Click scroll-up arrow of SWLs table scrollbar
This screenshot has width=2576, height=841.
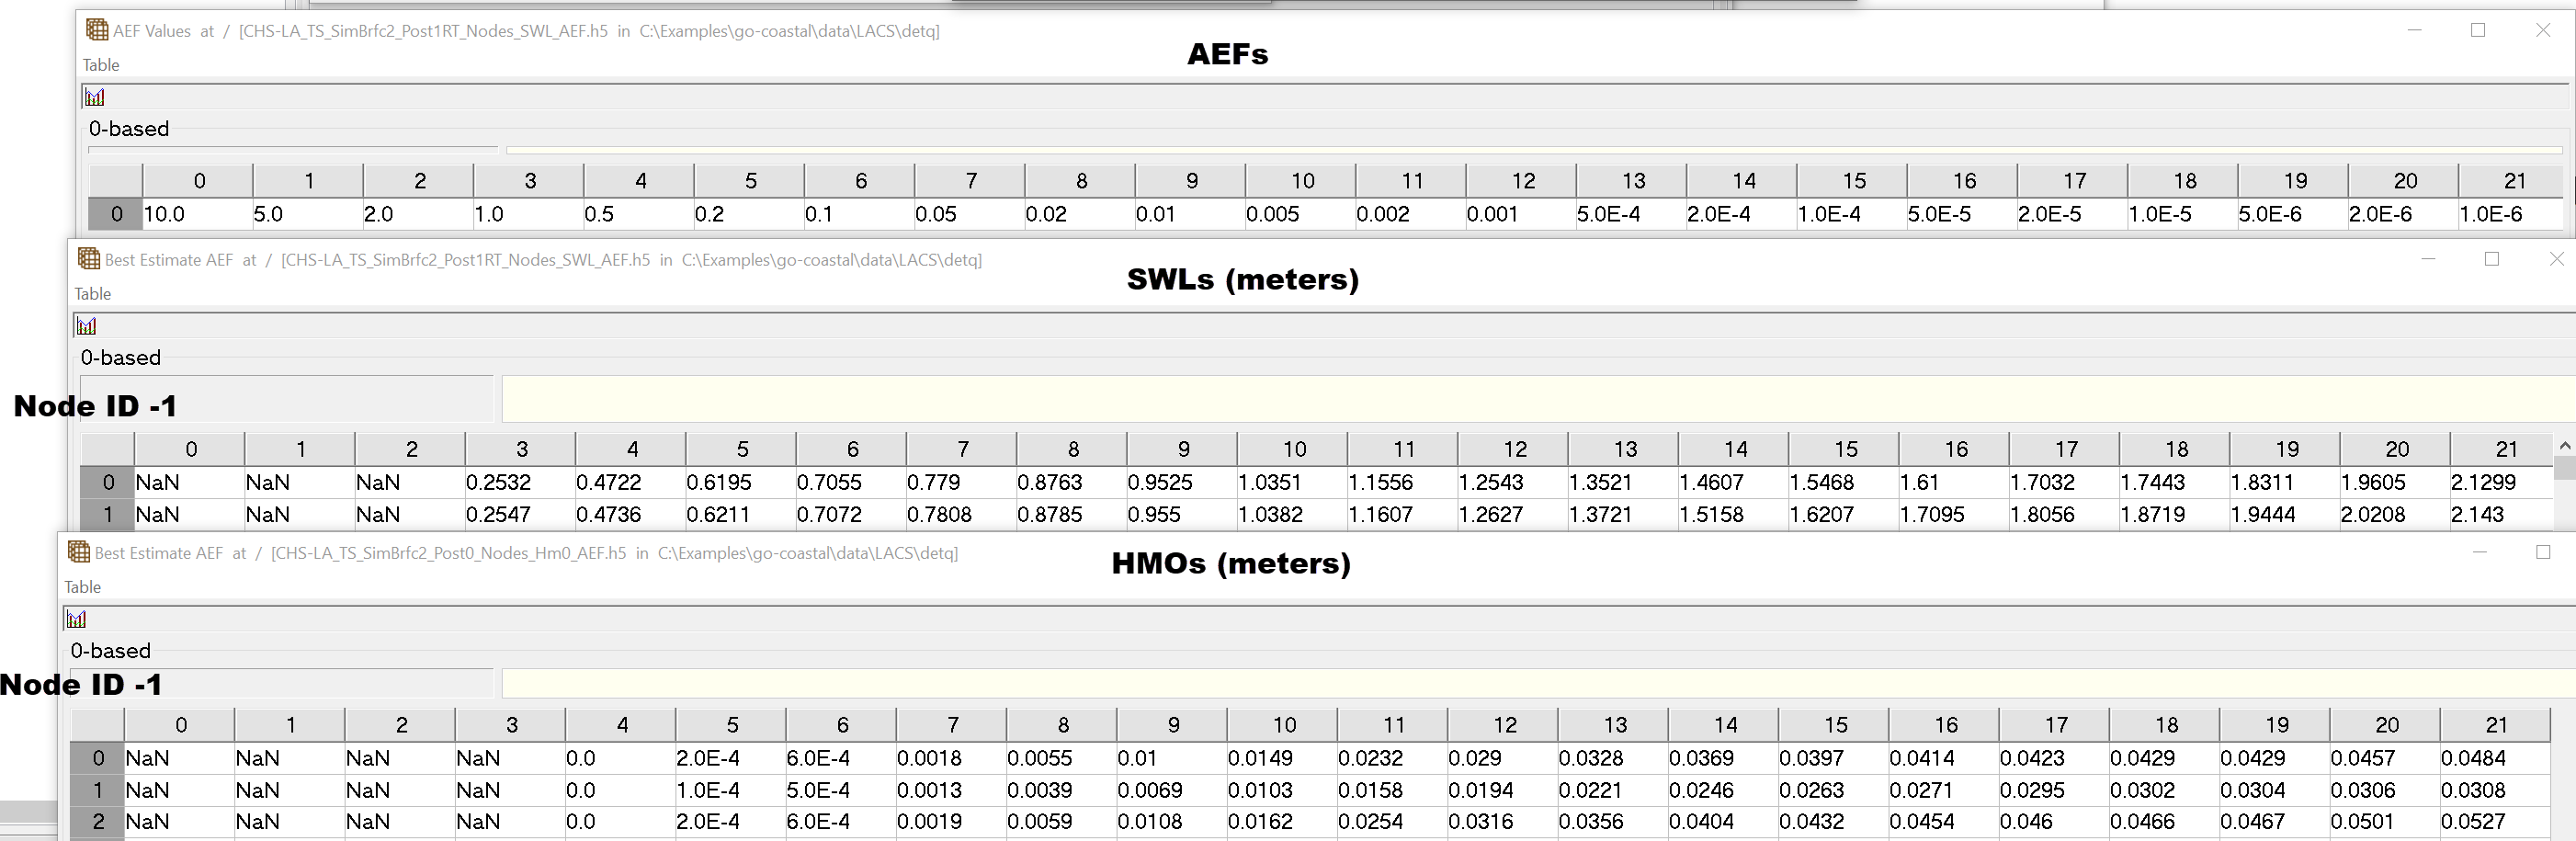(x=2565, y=446)
